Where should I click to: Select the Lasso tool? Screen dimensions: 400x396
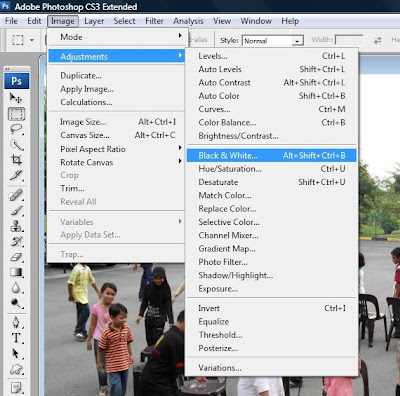(16, 129)
